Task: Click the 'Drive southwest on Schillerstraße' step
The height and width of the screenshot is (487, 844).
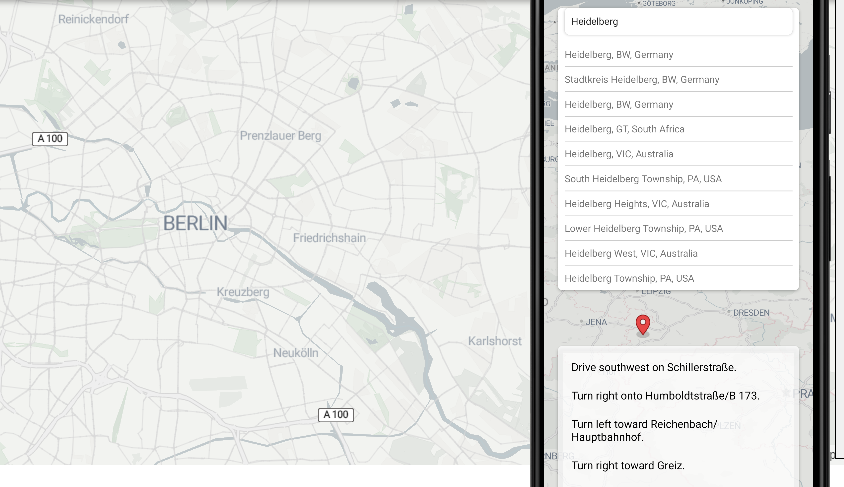Action: pos(653,368)
